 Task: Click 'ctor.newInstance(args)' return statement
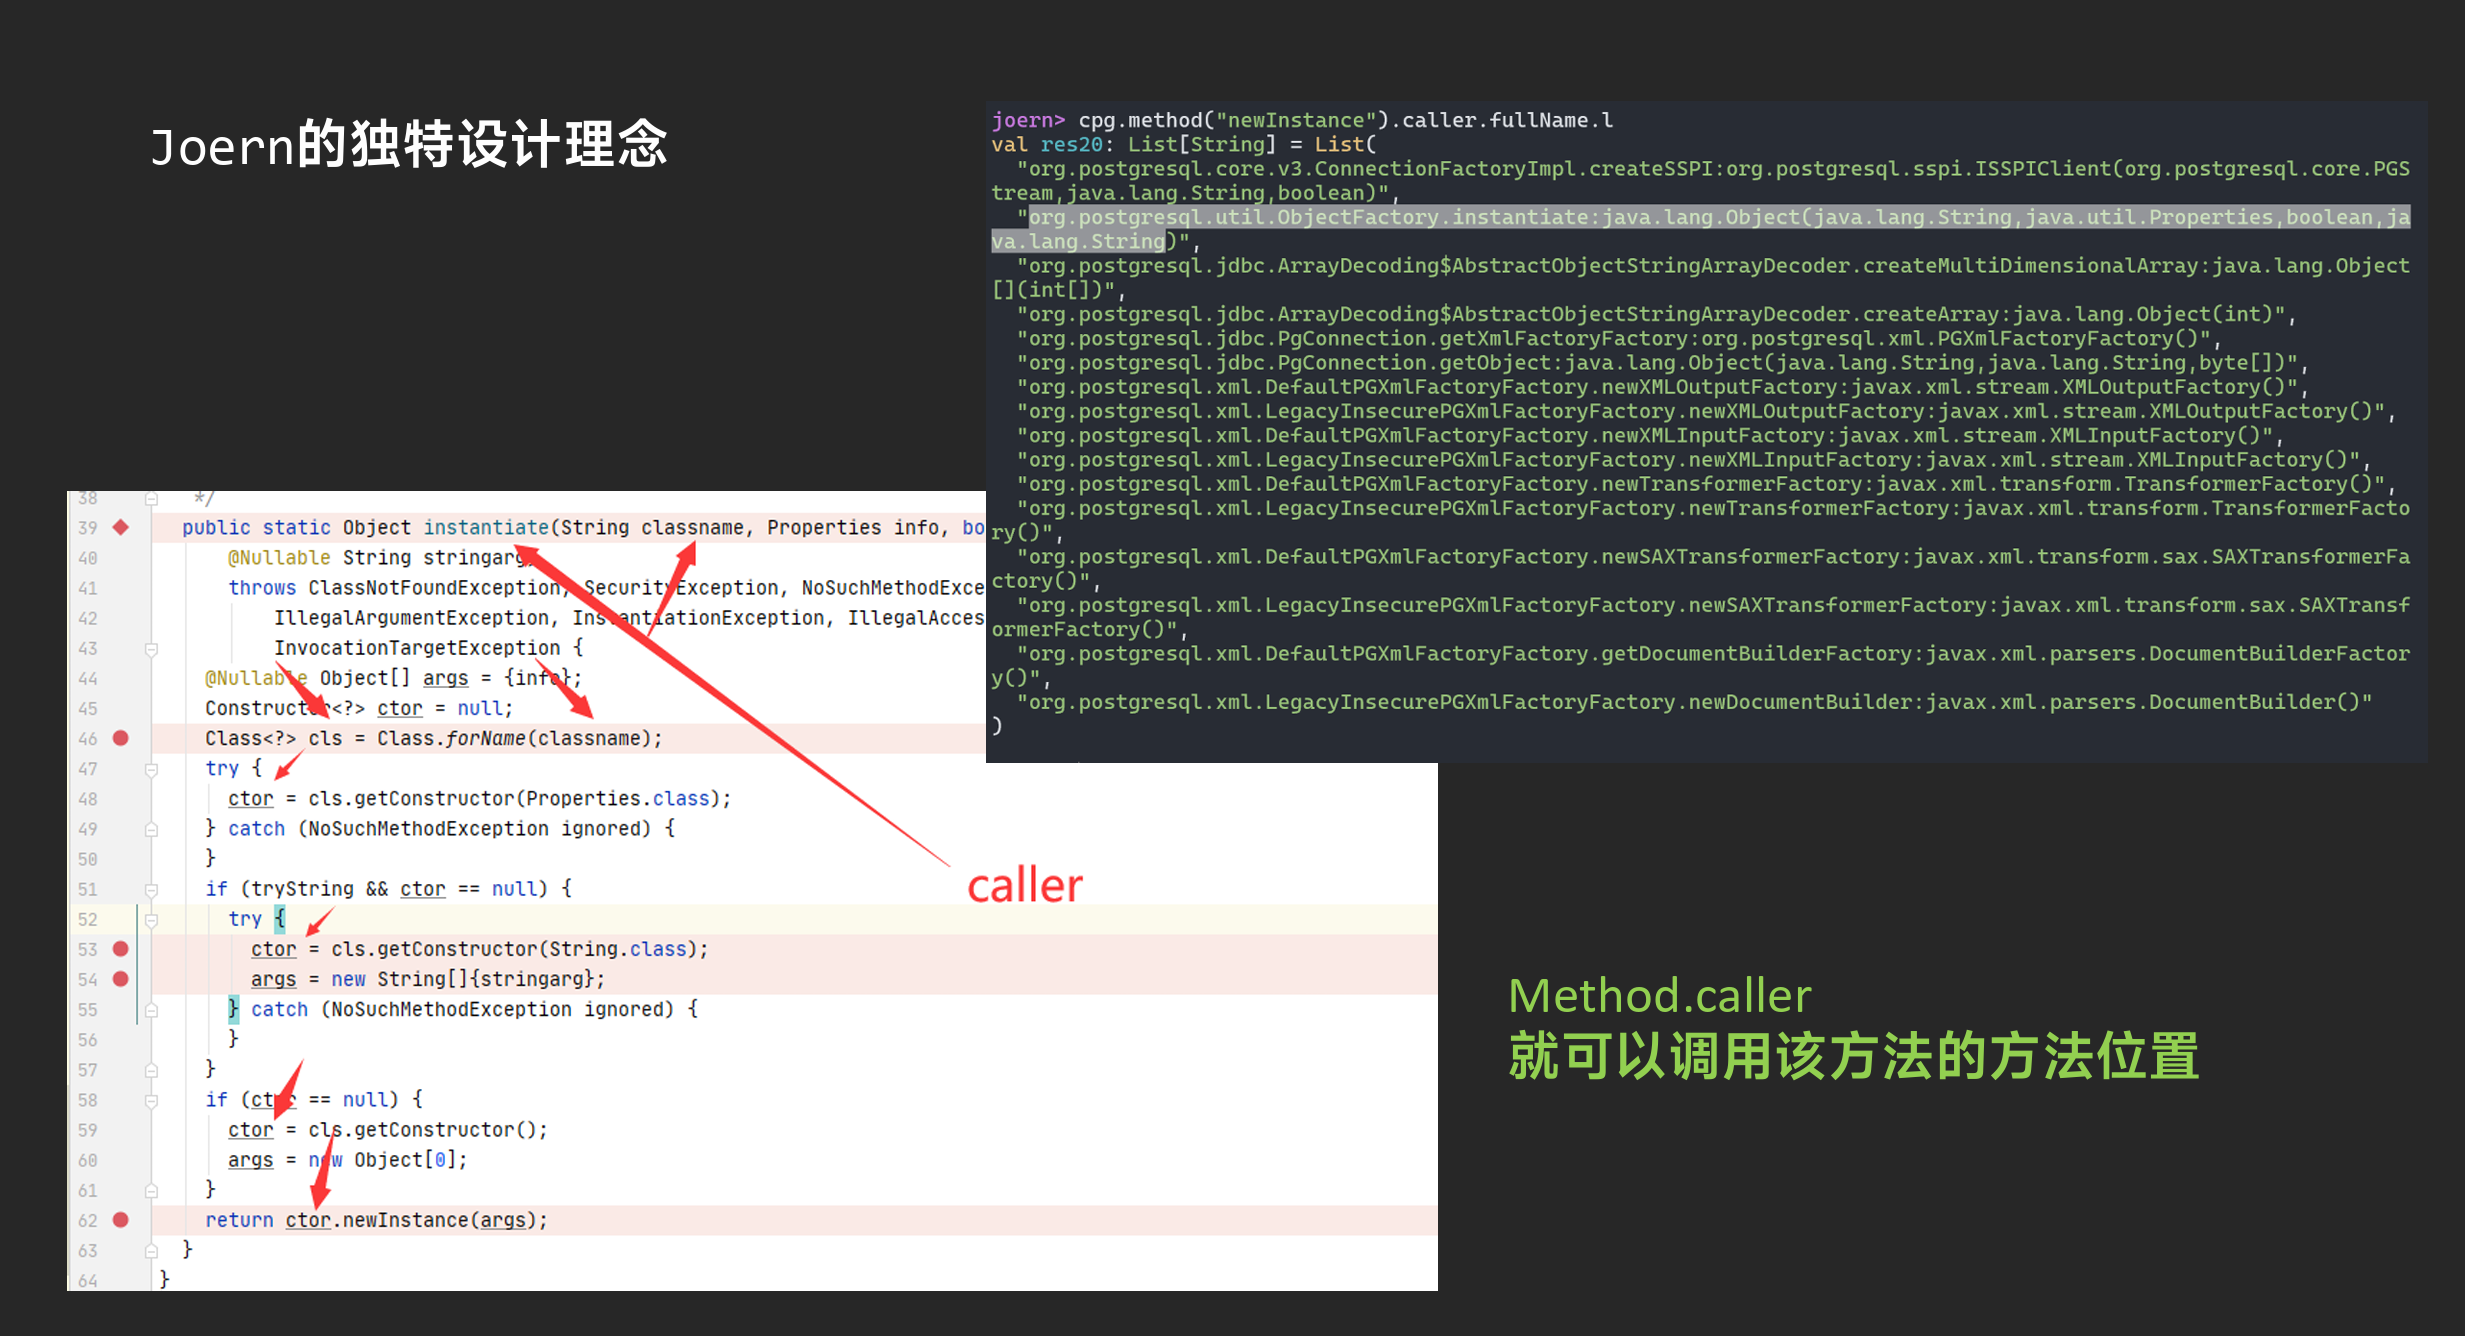[411, 1220]
